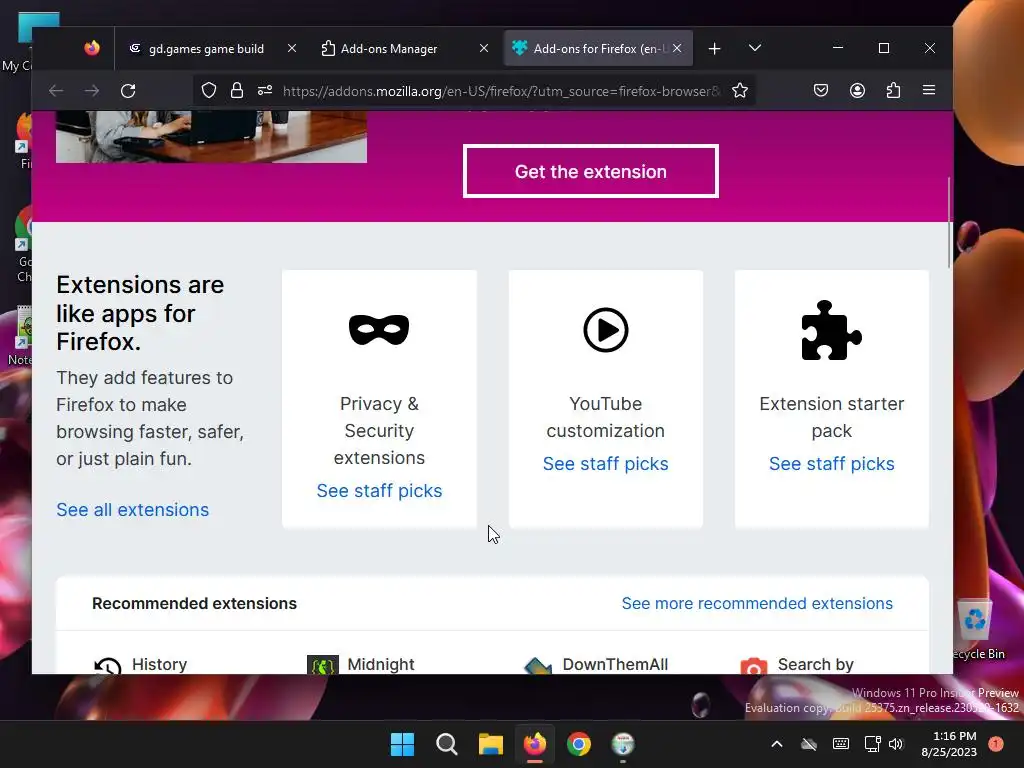The image size is (1024, 768).
Task: Close the gd.games game build tab
Action: [292, 48]
